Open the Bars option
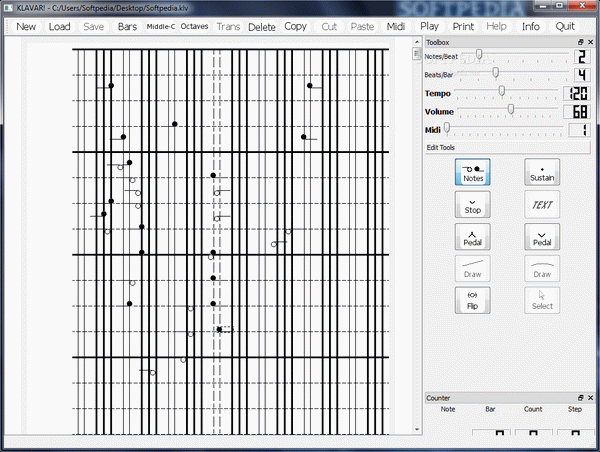 coord(127,26)
